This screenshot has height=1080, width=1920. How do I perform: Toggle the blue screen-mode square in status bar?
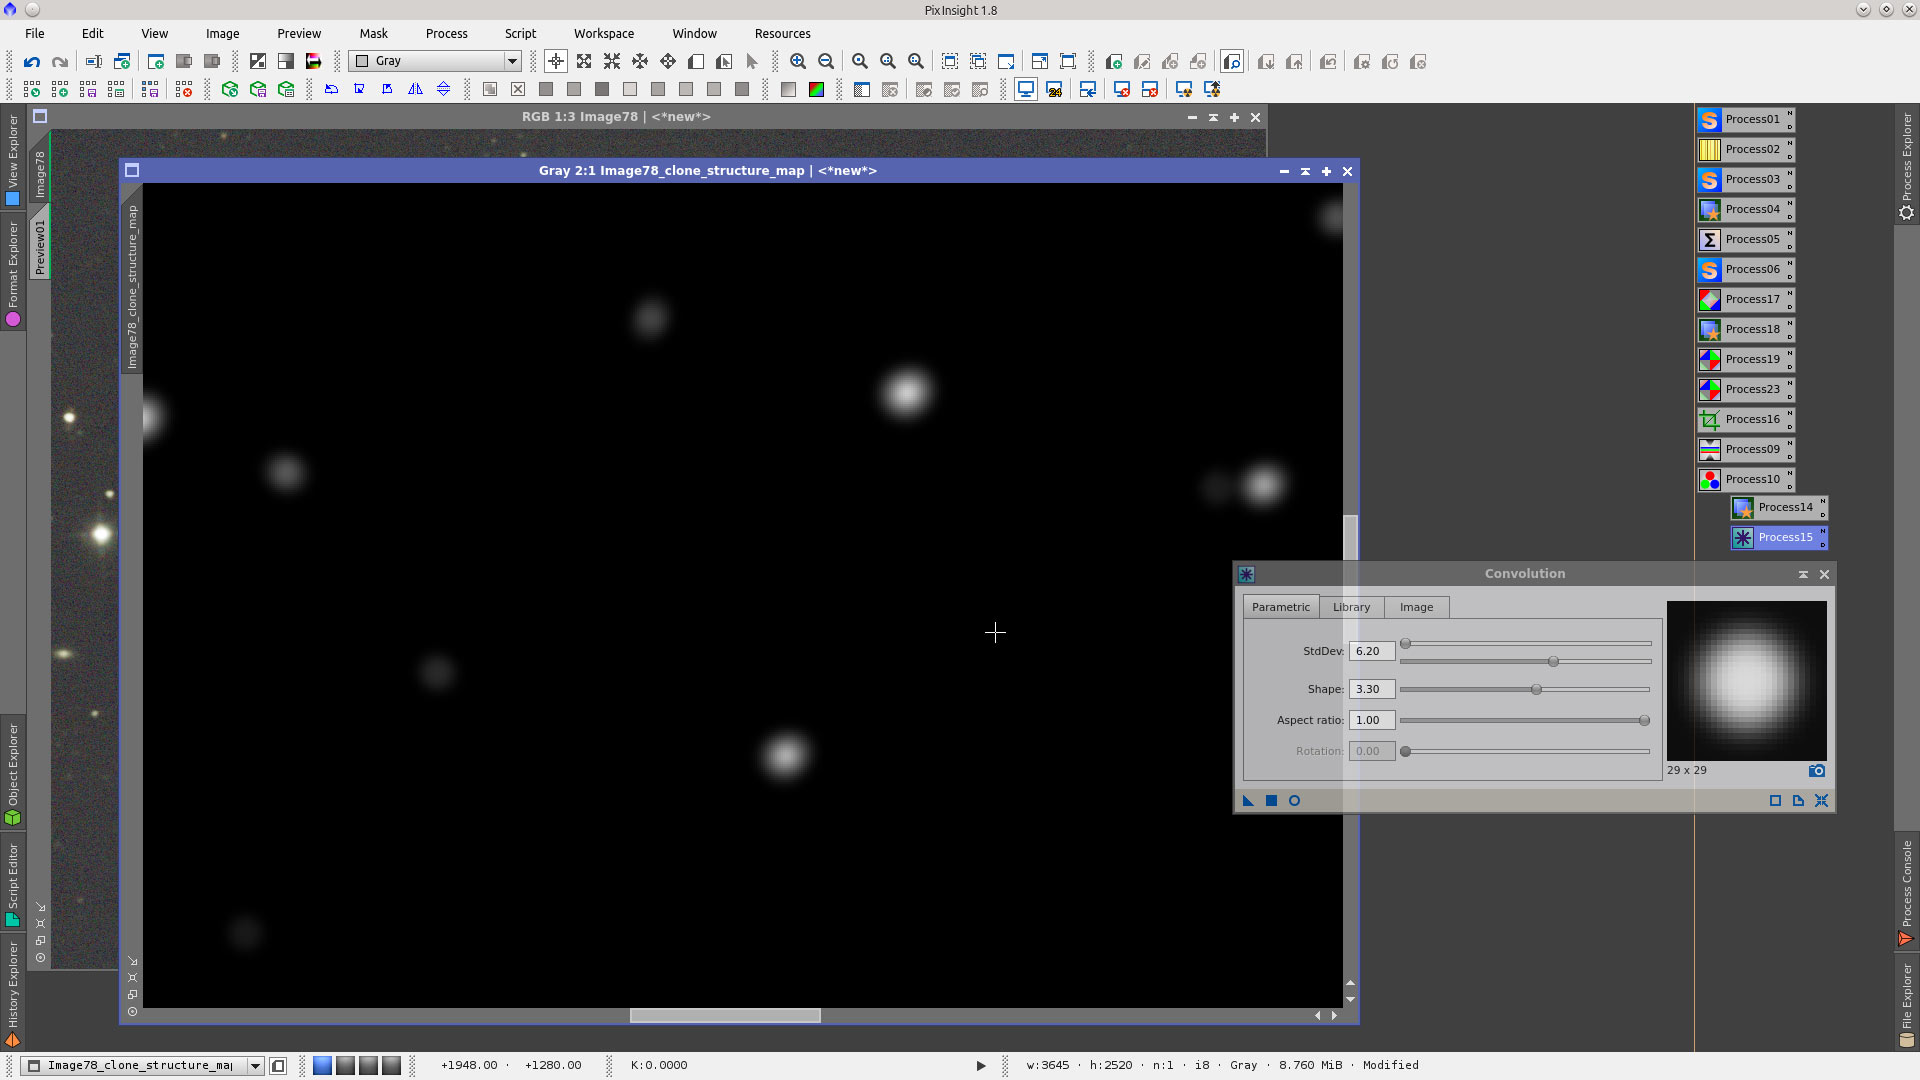[322, 1066]
